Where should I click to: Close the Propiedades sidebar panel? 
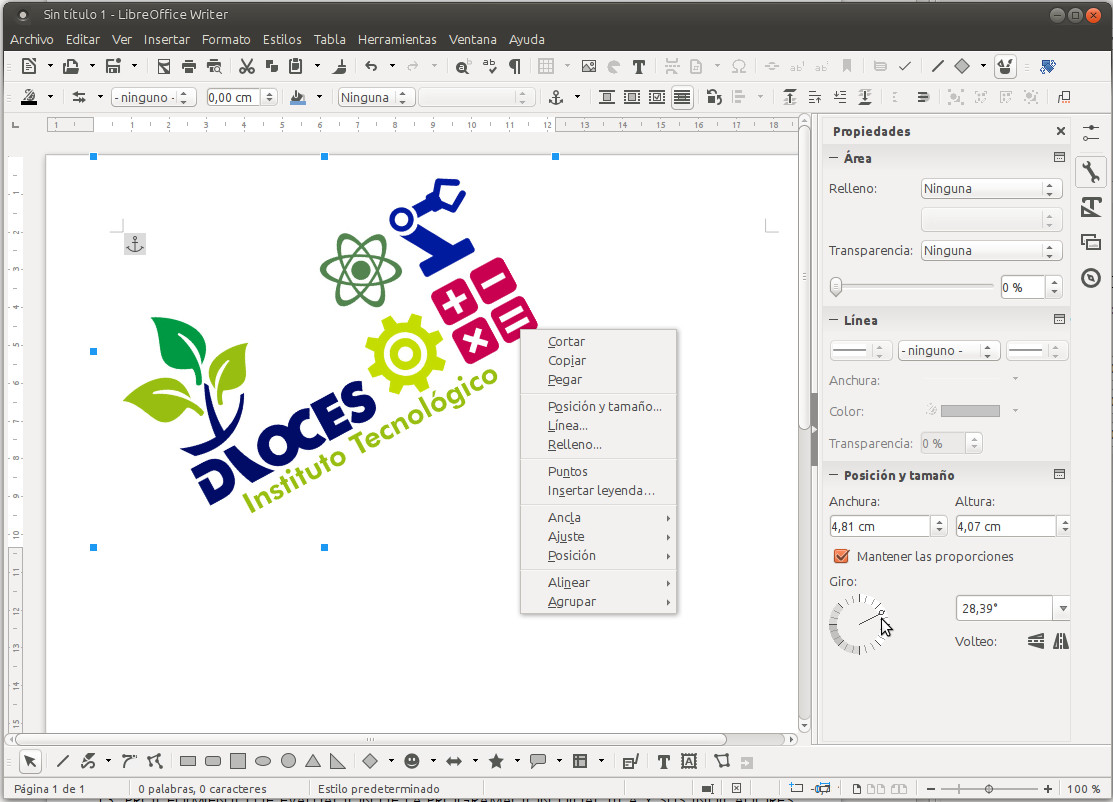1060,131
